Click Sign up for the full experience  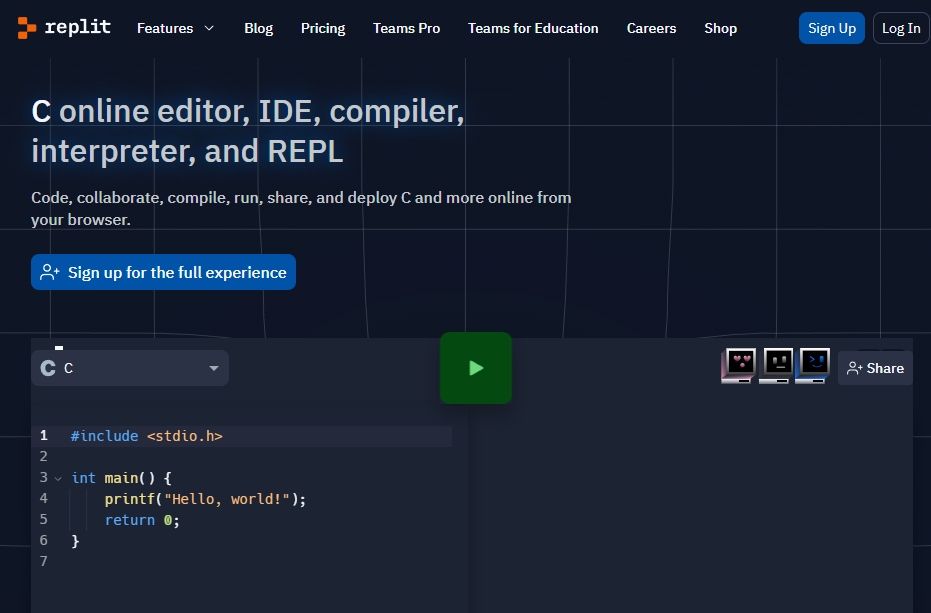163,272
